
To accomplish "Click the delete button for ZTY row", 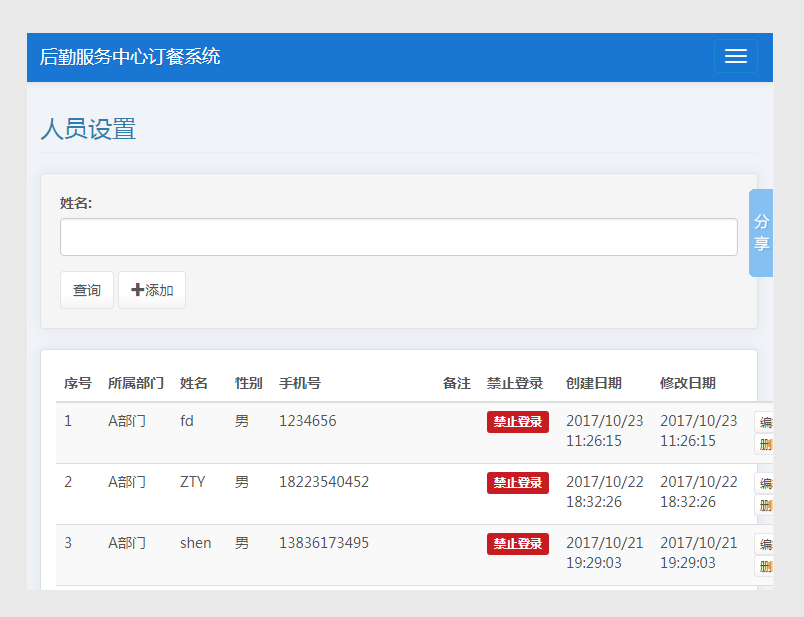I will 765,505.
